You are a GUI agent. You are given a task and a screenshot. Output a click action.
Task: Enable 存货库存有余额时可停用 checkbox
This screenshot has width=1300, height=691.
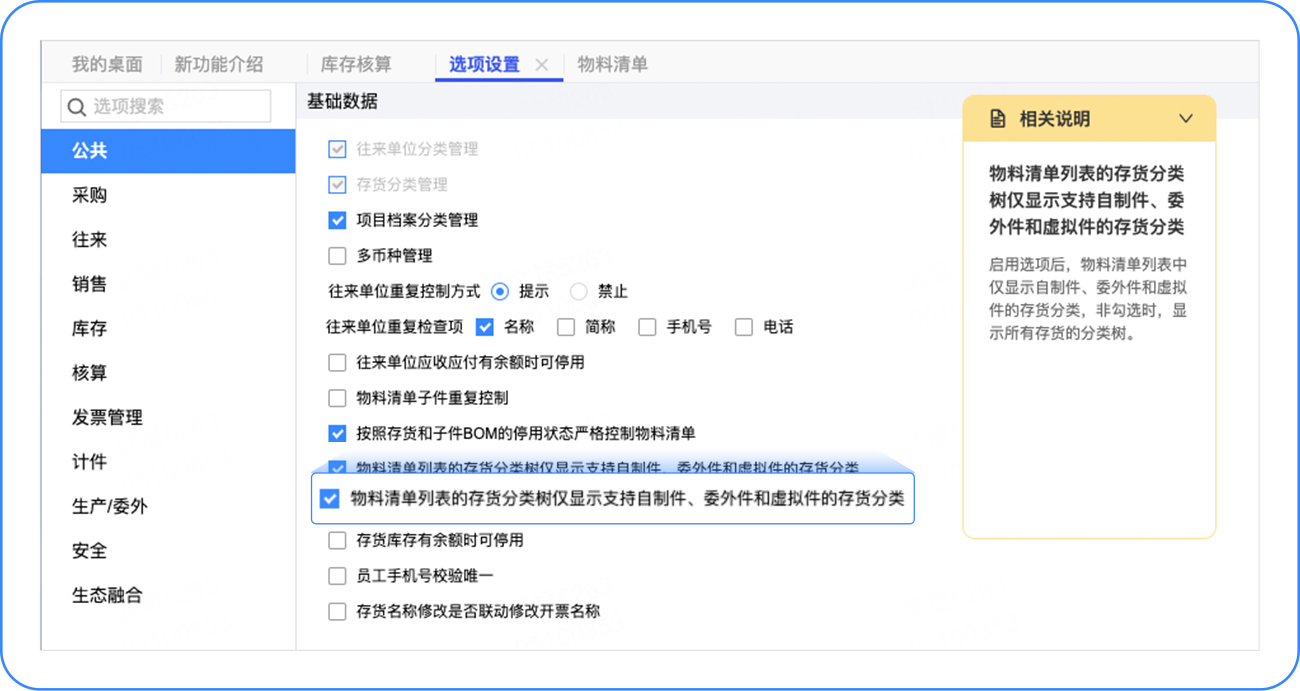(x=337, y=541)
